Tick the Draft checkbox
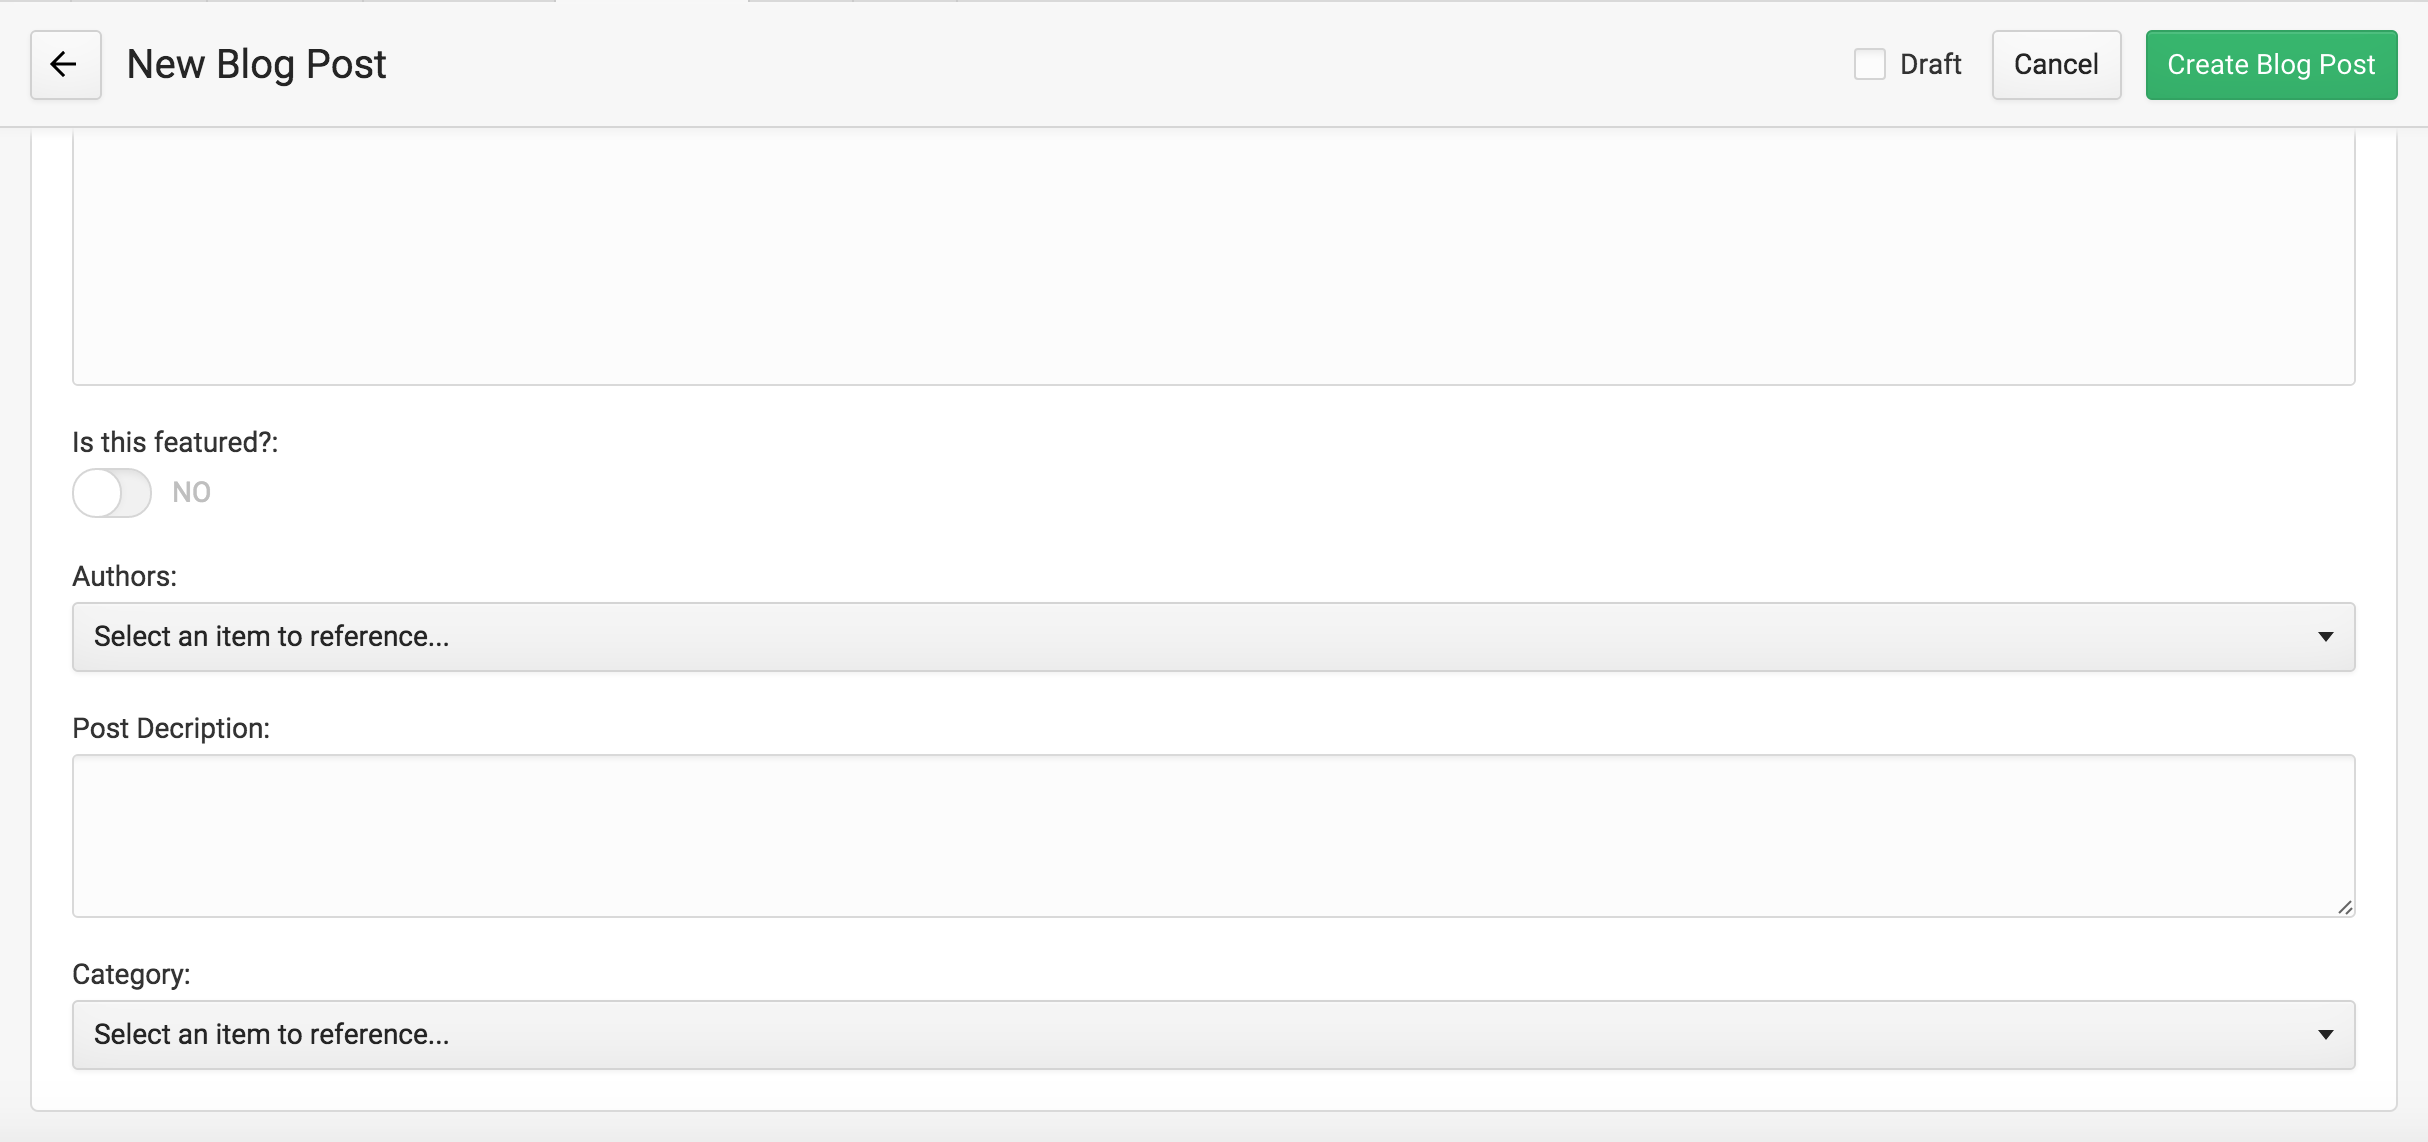The height and width of the screenshot is (1142, 2428). point(1869,64)
